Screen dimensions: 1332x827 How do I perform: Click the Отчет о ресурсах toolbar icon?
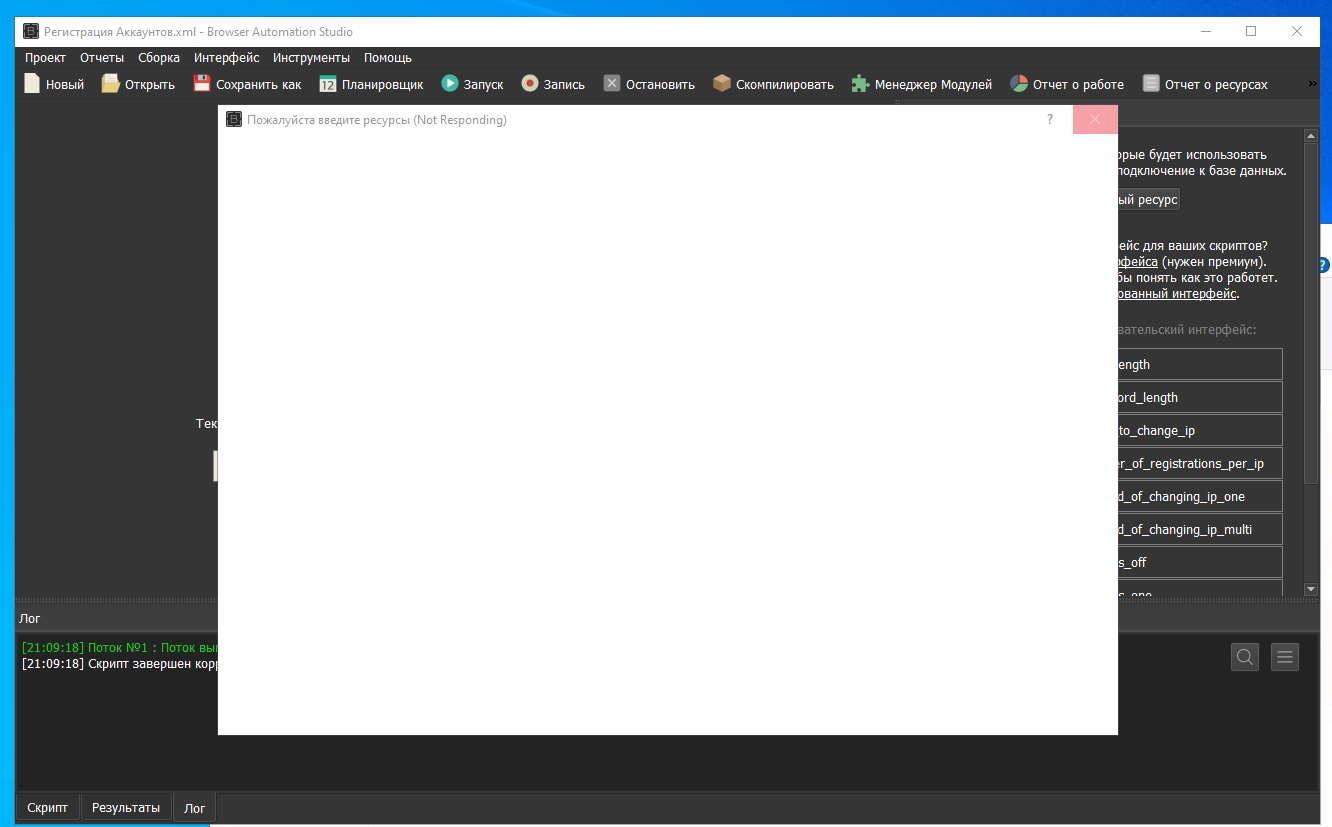[x=1152, y=84]
